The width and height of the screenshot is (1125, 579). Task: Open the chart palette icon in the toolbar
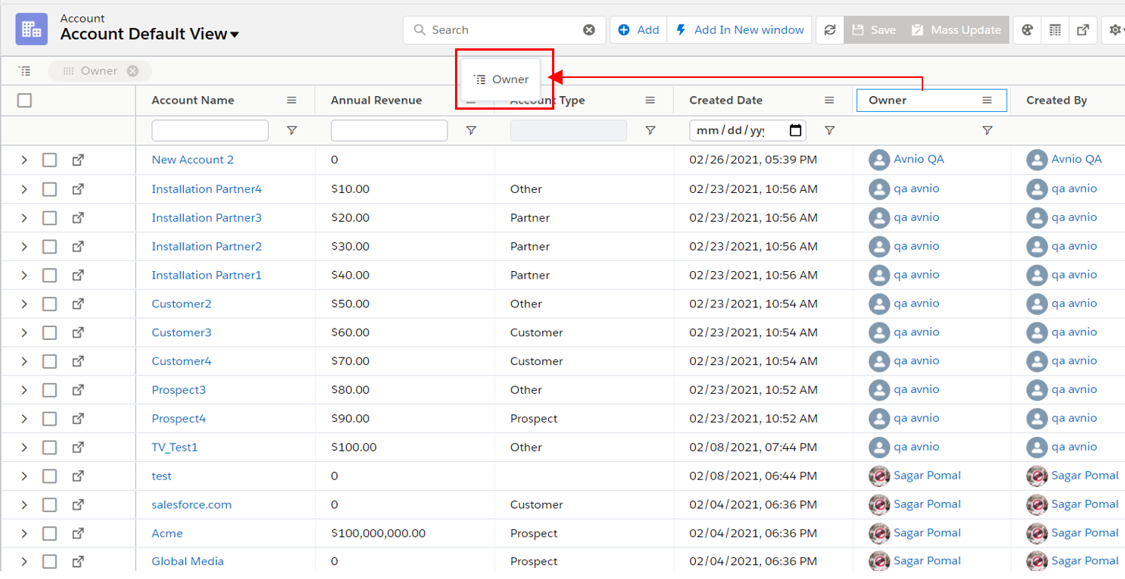click(x=1027, y=30)
